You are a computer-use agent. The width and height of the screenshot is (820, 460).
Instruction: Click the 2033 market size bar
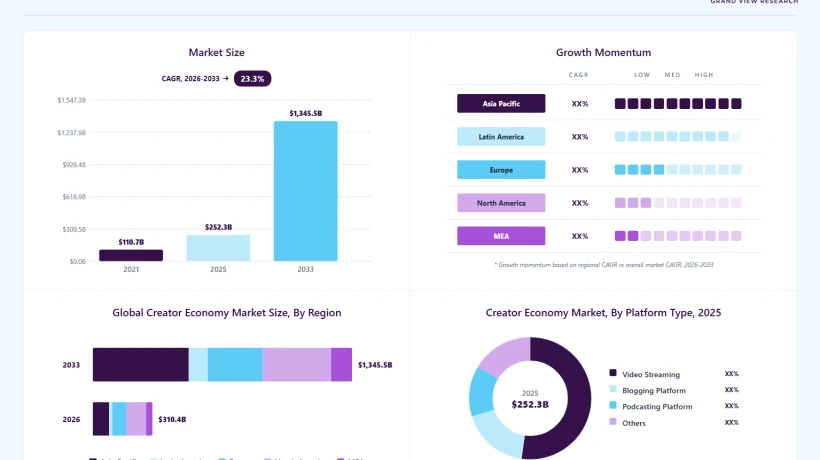click(x=305, y=191)
